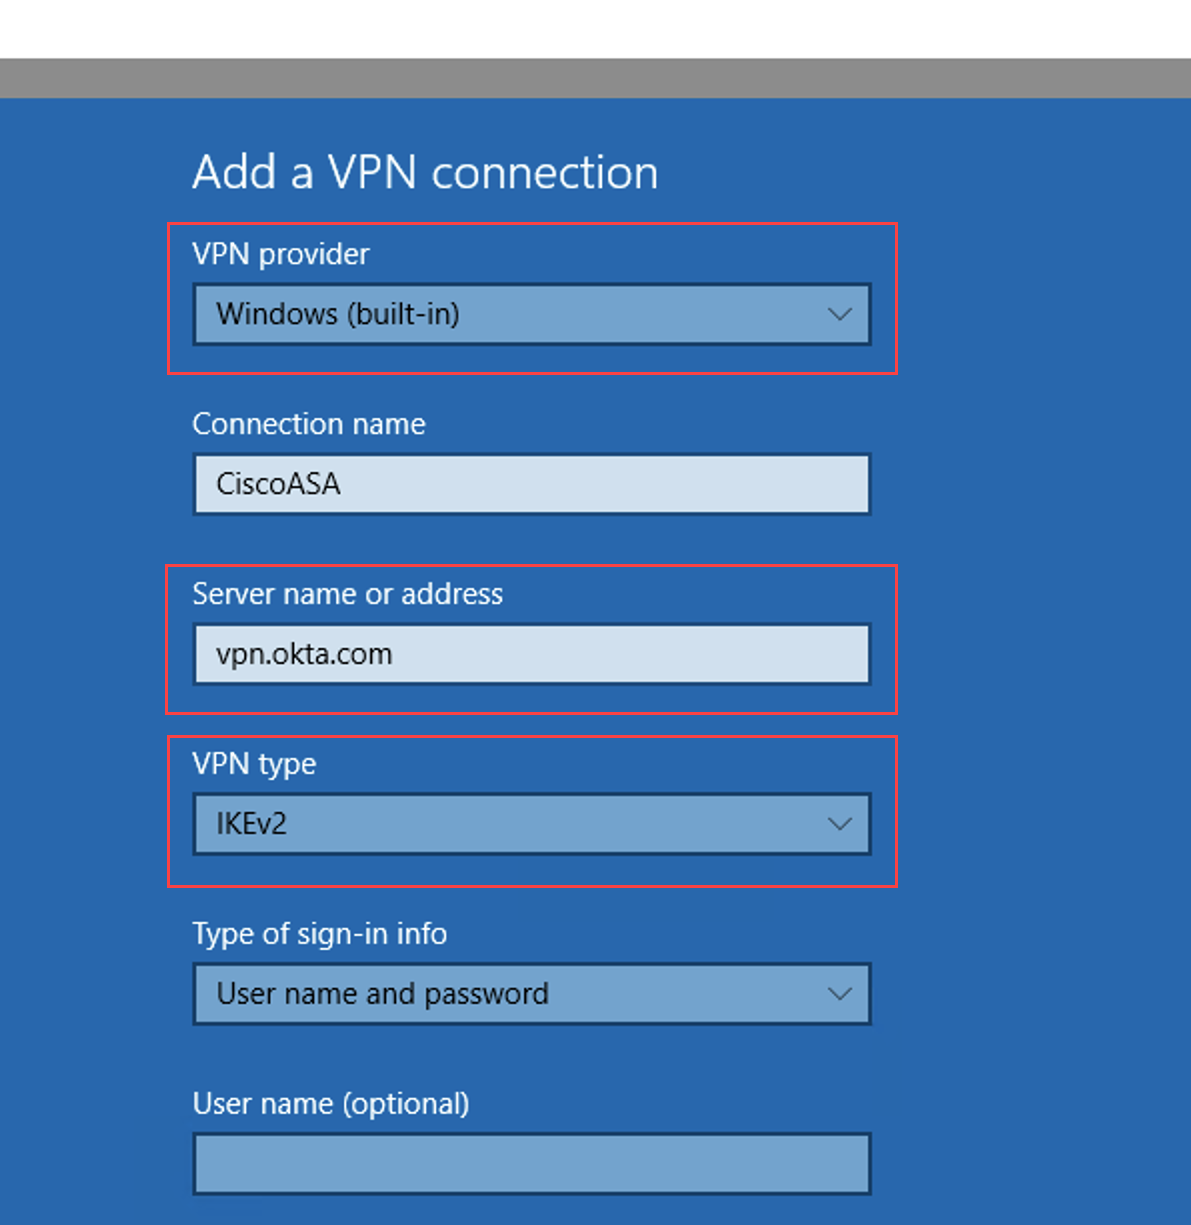Click the 'Connection name' label text
The width and height of the screenshot is (1191, 1225).
coord(309,424)
